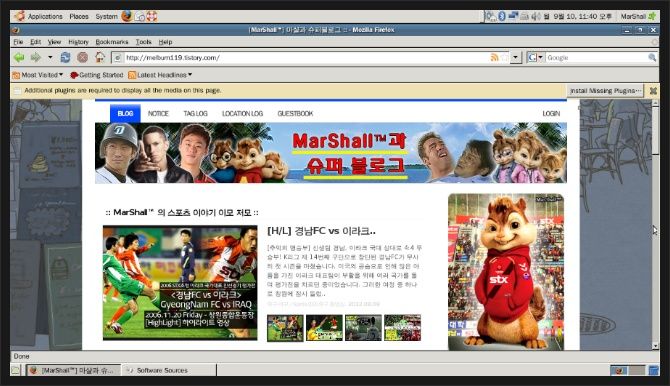Expand the Most Visited bookmarks folder
670x386 pixels.
click(38, 75)
